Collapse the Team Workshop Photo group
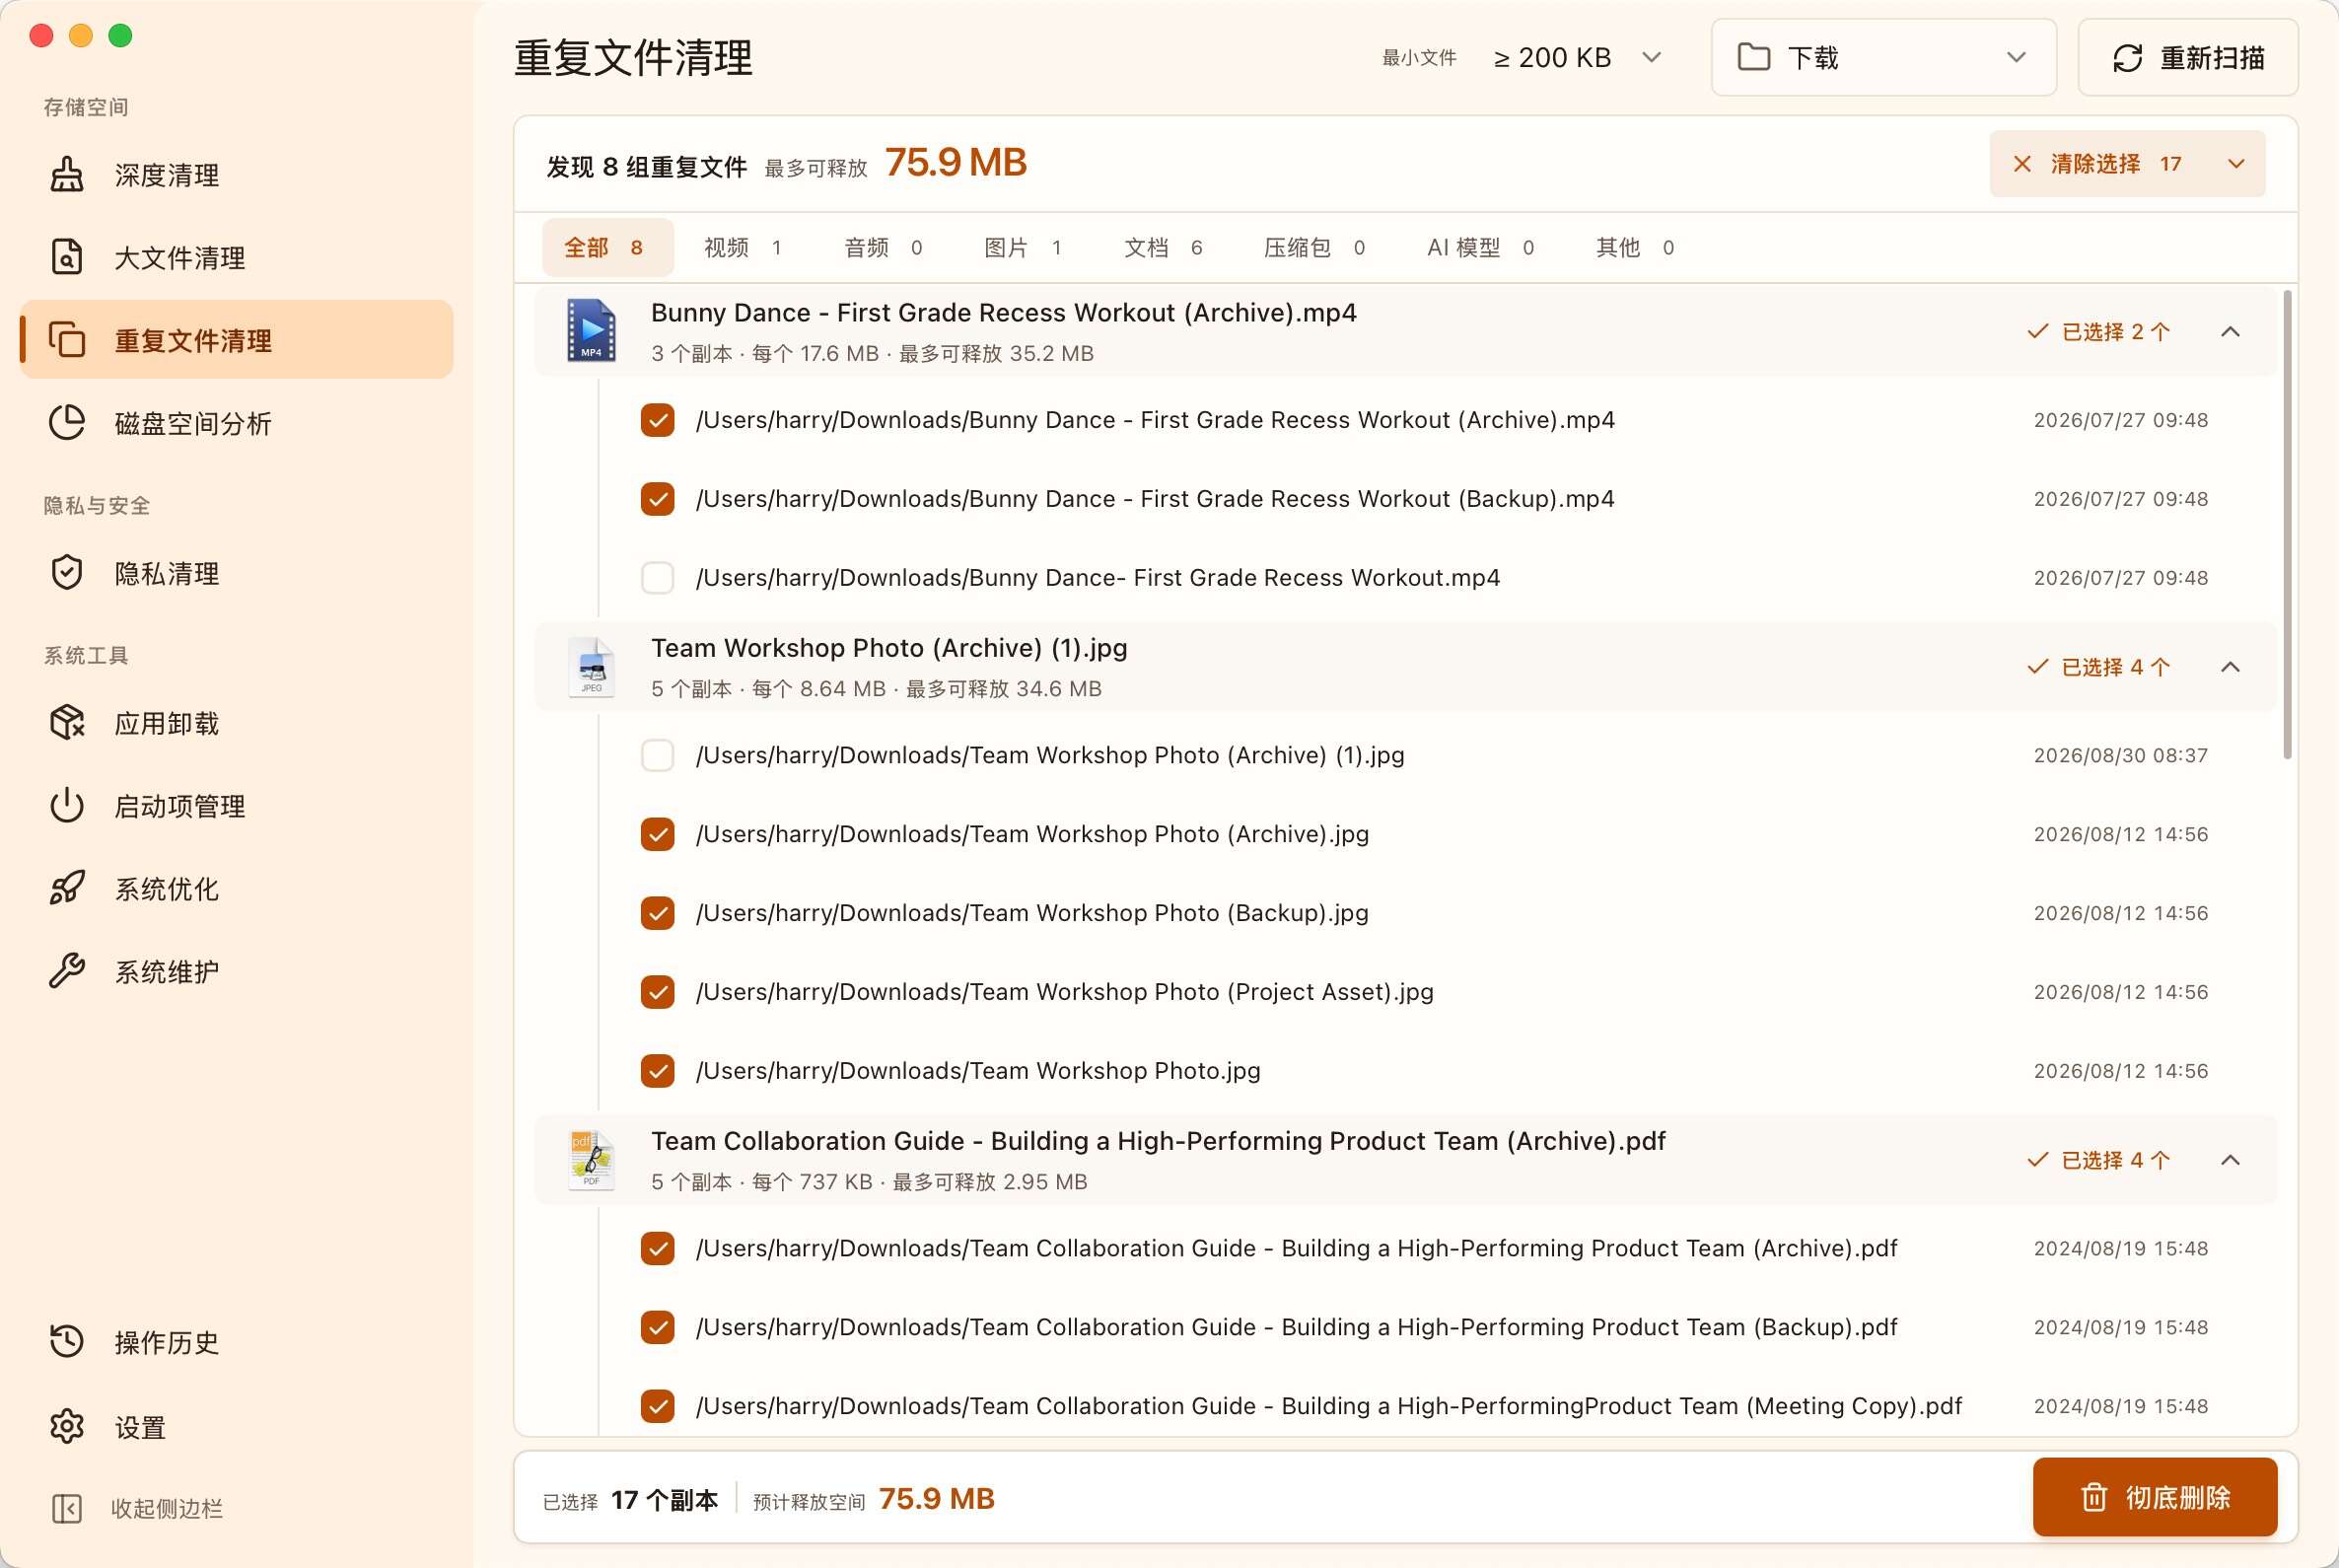 pyautogui.click(x=2230, y=667)
